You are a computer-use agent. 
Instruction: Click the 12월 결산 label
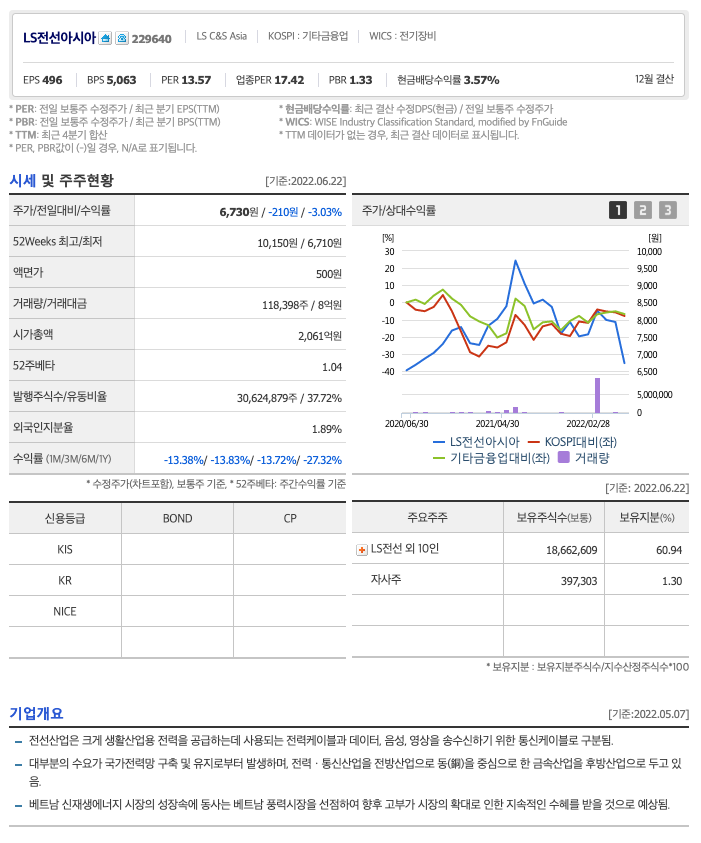click(654, 79)
